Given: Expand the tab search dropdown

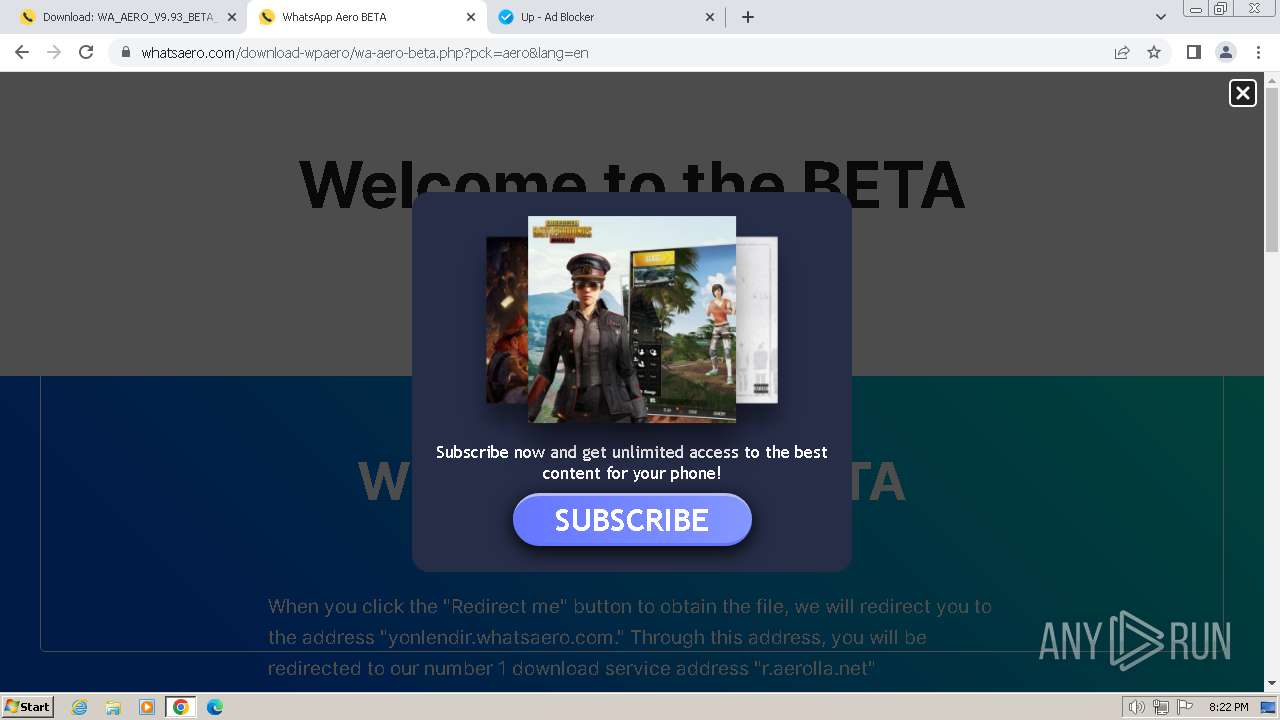Looking at the screenshot, I should (x=1160, y=17).
